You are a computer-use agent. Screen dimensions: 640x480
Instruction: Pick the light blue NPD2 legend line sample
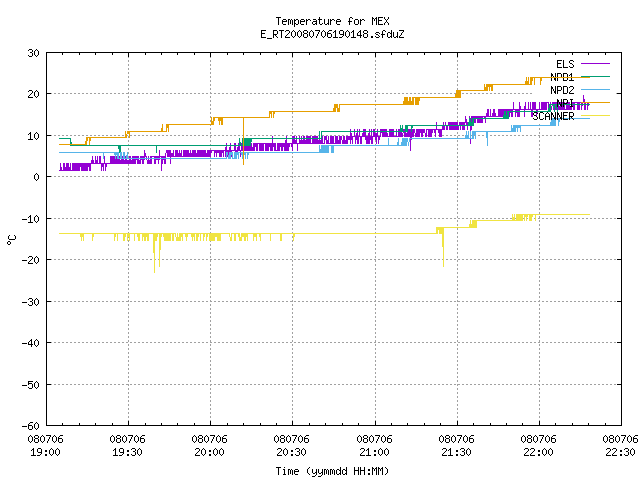point(595,90)
